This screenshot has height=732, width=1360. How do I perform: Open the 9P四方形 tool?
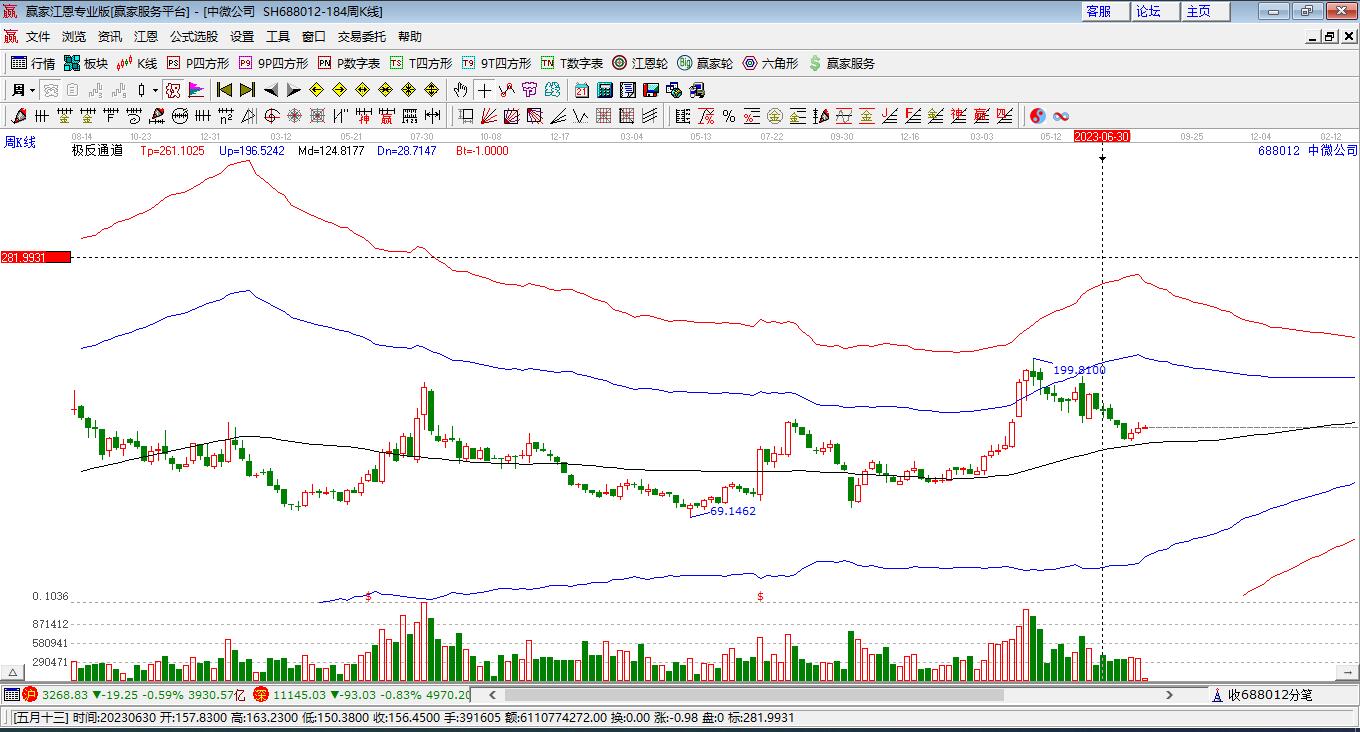click(x=273, y=63)
